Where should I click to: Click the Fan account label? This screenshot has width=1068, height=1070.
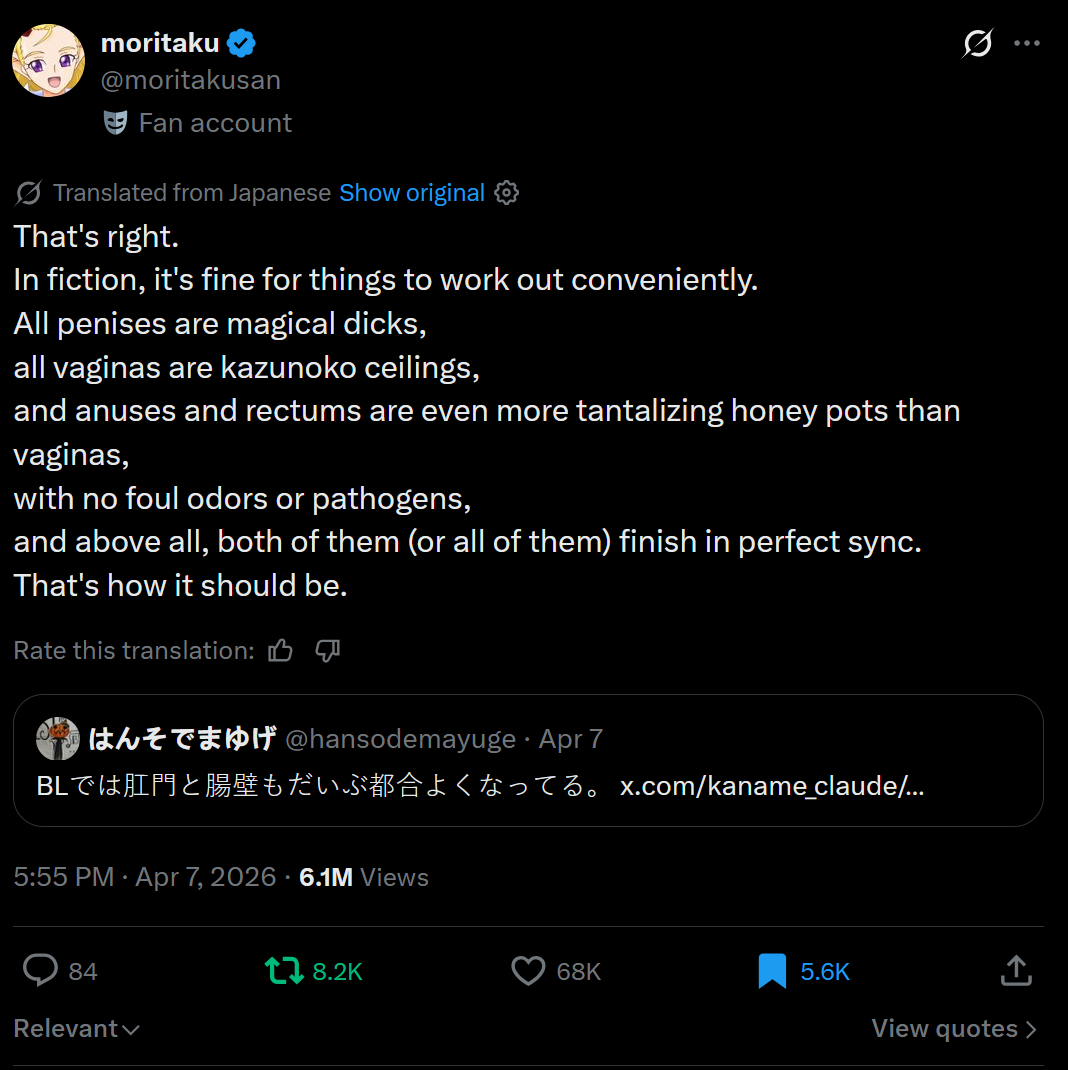[215, 123]
